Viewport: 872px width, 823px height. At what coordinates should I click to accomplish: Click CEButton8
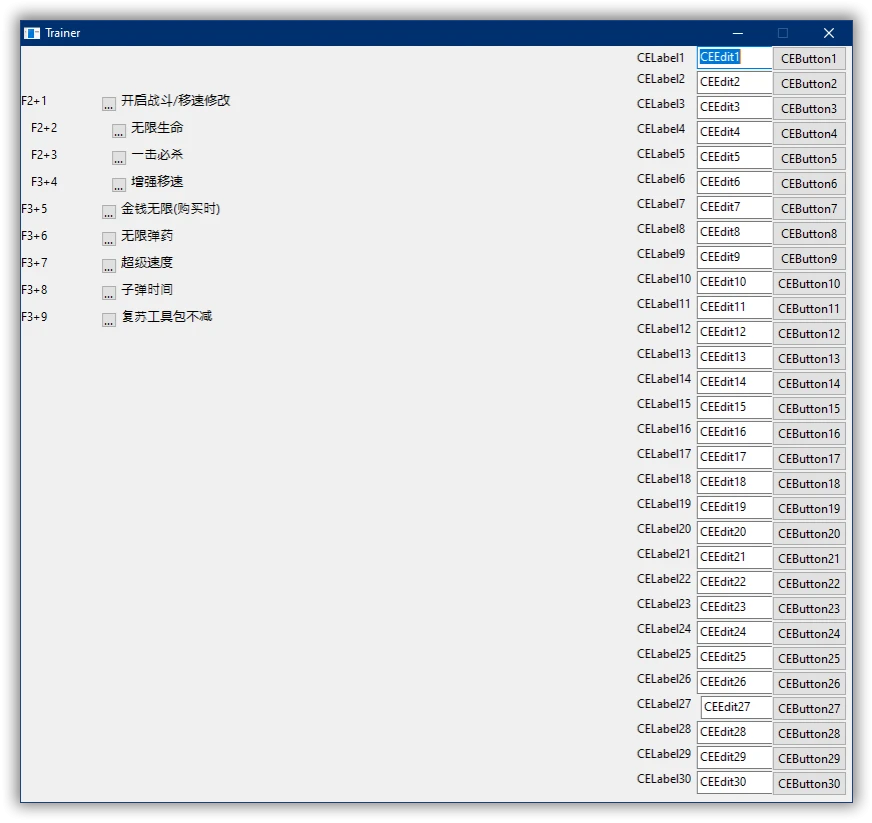pyautogui.click(x=809, y=234)
